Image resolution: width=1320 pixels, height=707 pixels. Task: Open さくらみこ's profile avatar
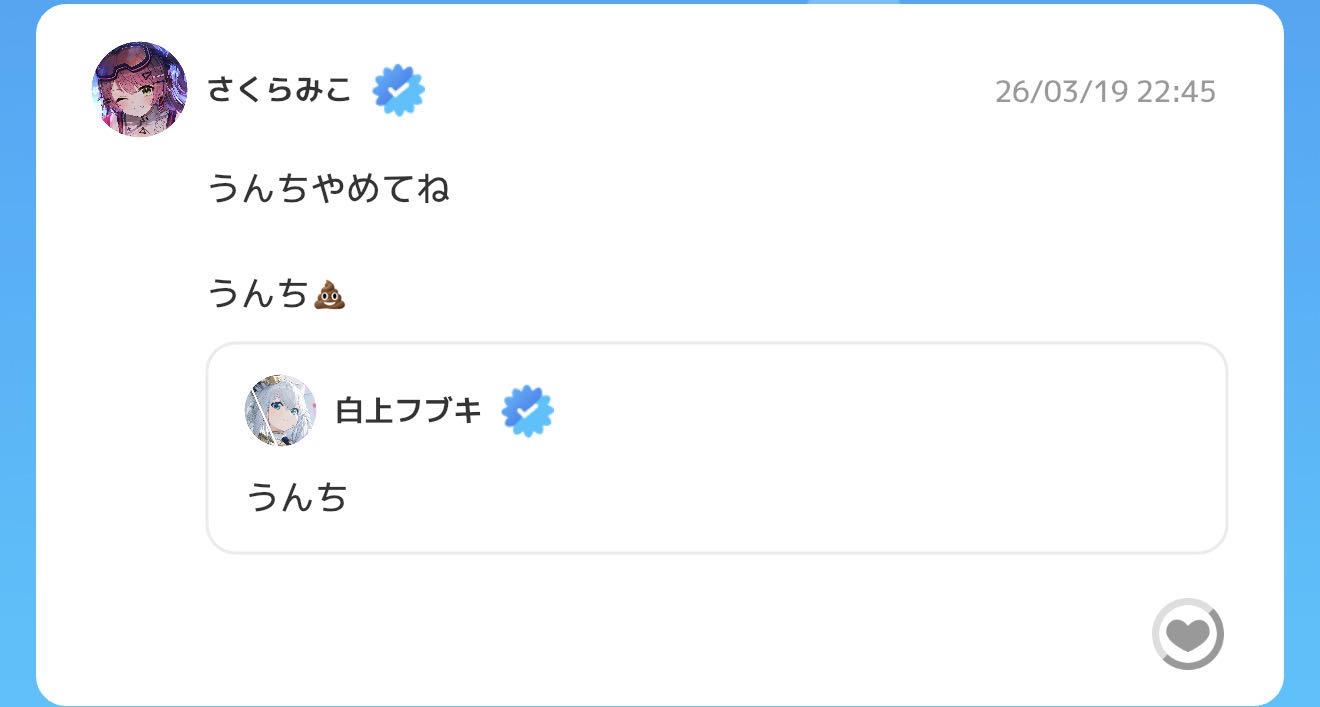[x=140, y=90]
